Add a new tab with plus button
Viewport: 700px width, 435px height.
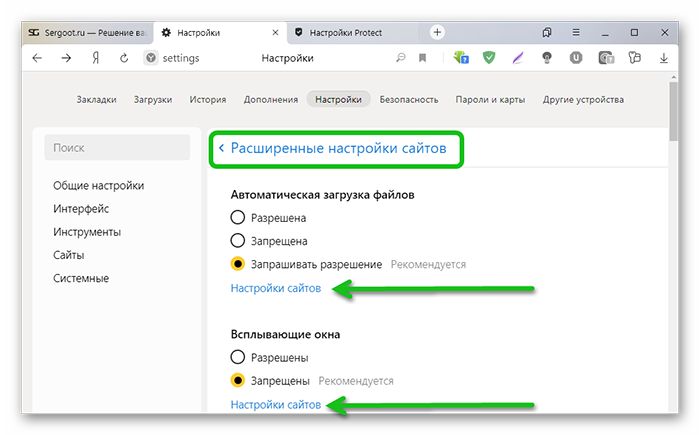point(437,32)
